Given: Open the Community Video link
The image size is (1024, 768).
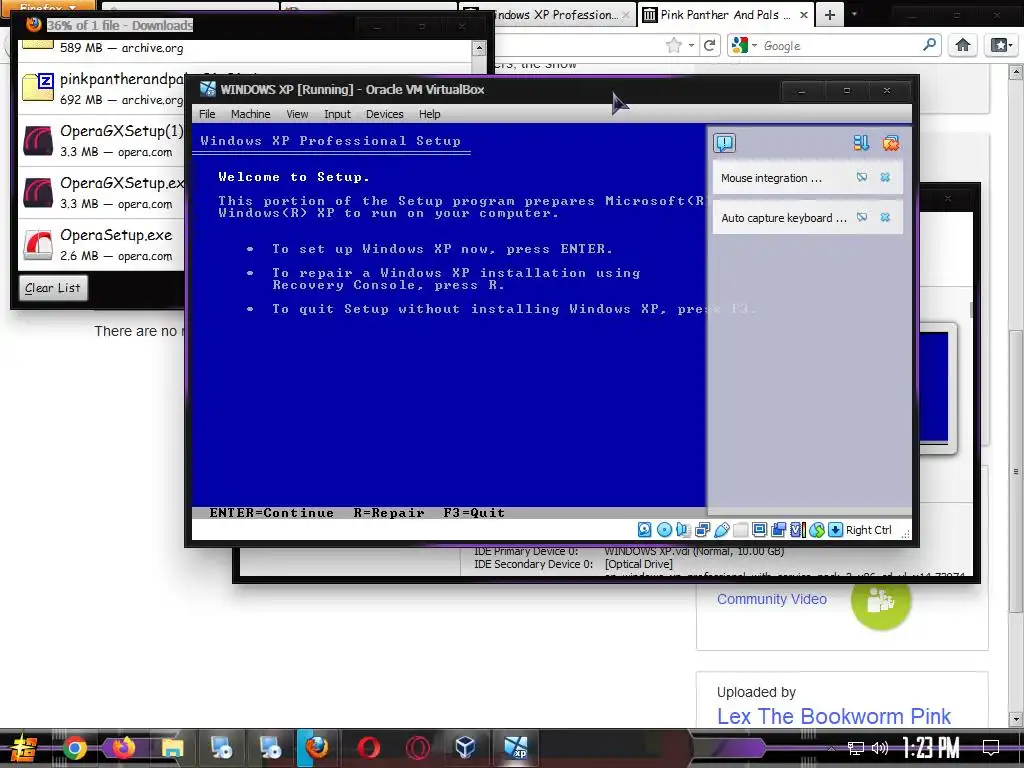Looking at the screenshot, I should [772, 599].
